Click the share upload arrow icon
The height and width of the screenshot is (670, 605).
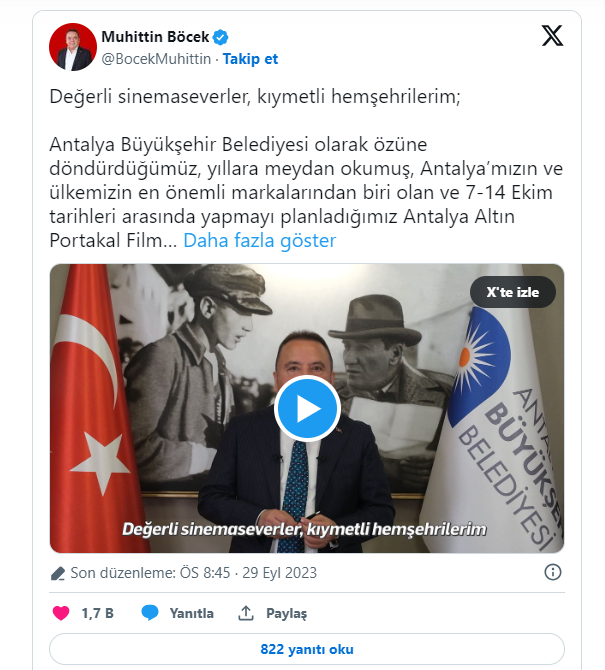pos(246,613)
